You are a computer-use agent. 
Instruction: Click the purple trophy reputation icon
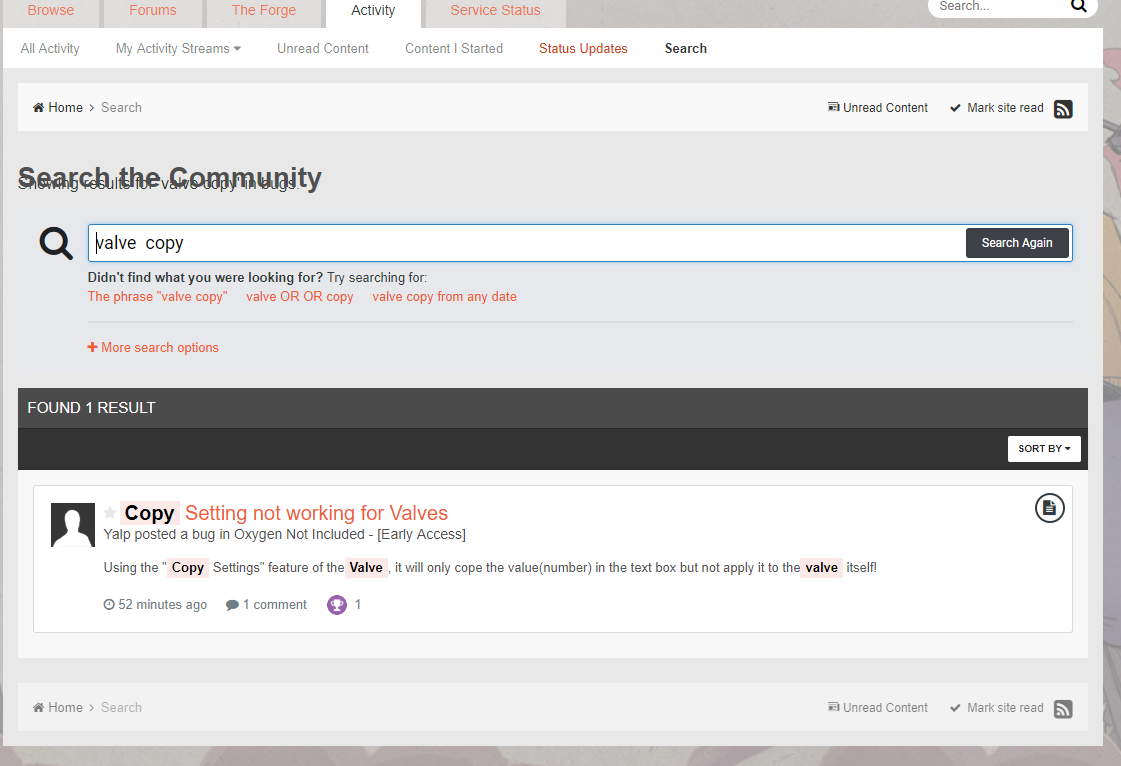click(x=337, y=605)
